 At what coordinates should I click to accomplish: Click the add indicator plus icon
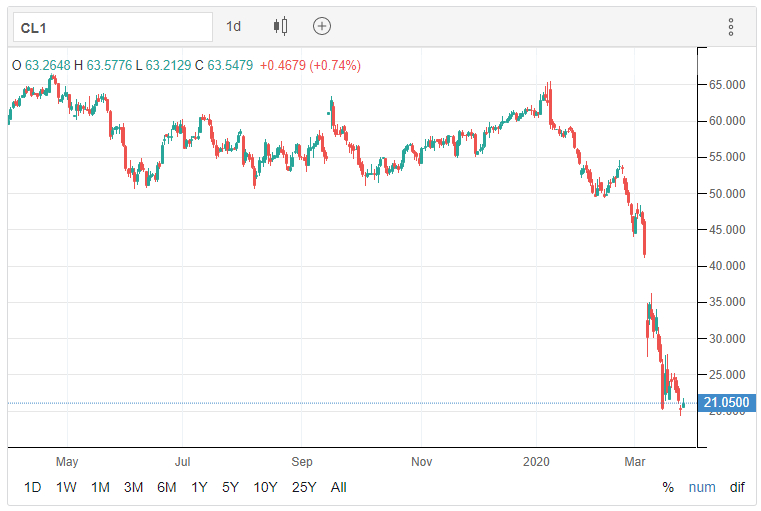(x=322, y=27)
